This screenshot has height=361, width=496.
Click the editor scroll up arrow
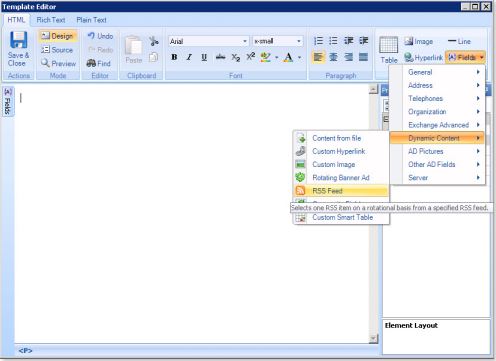(x=373, y=89)
